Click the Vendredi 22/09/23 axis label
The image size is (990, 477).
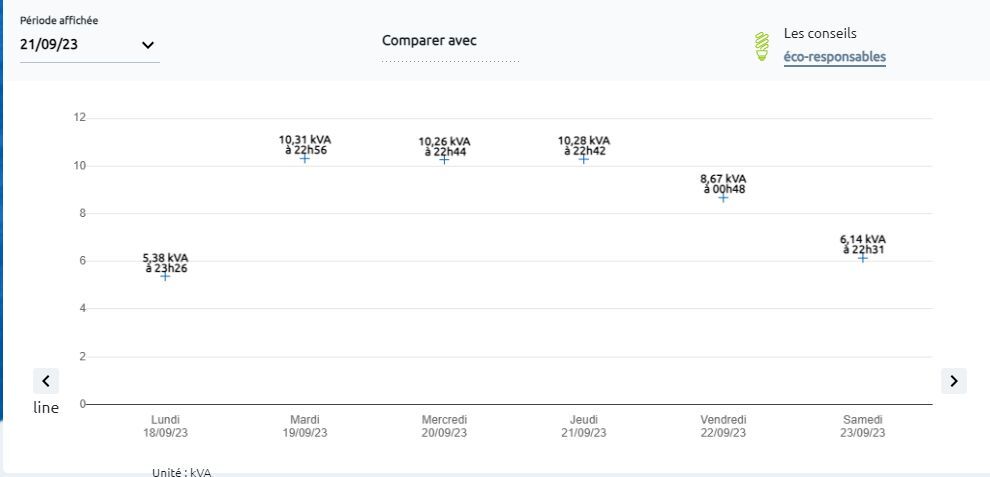pyautogui.click(x=724, y=426)
